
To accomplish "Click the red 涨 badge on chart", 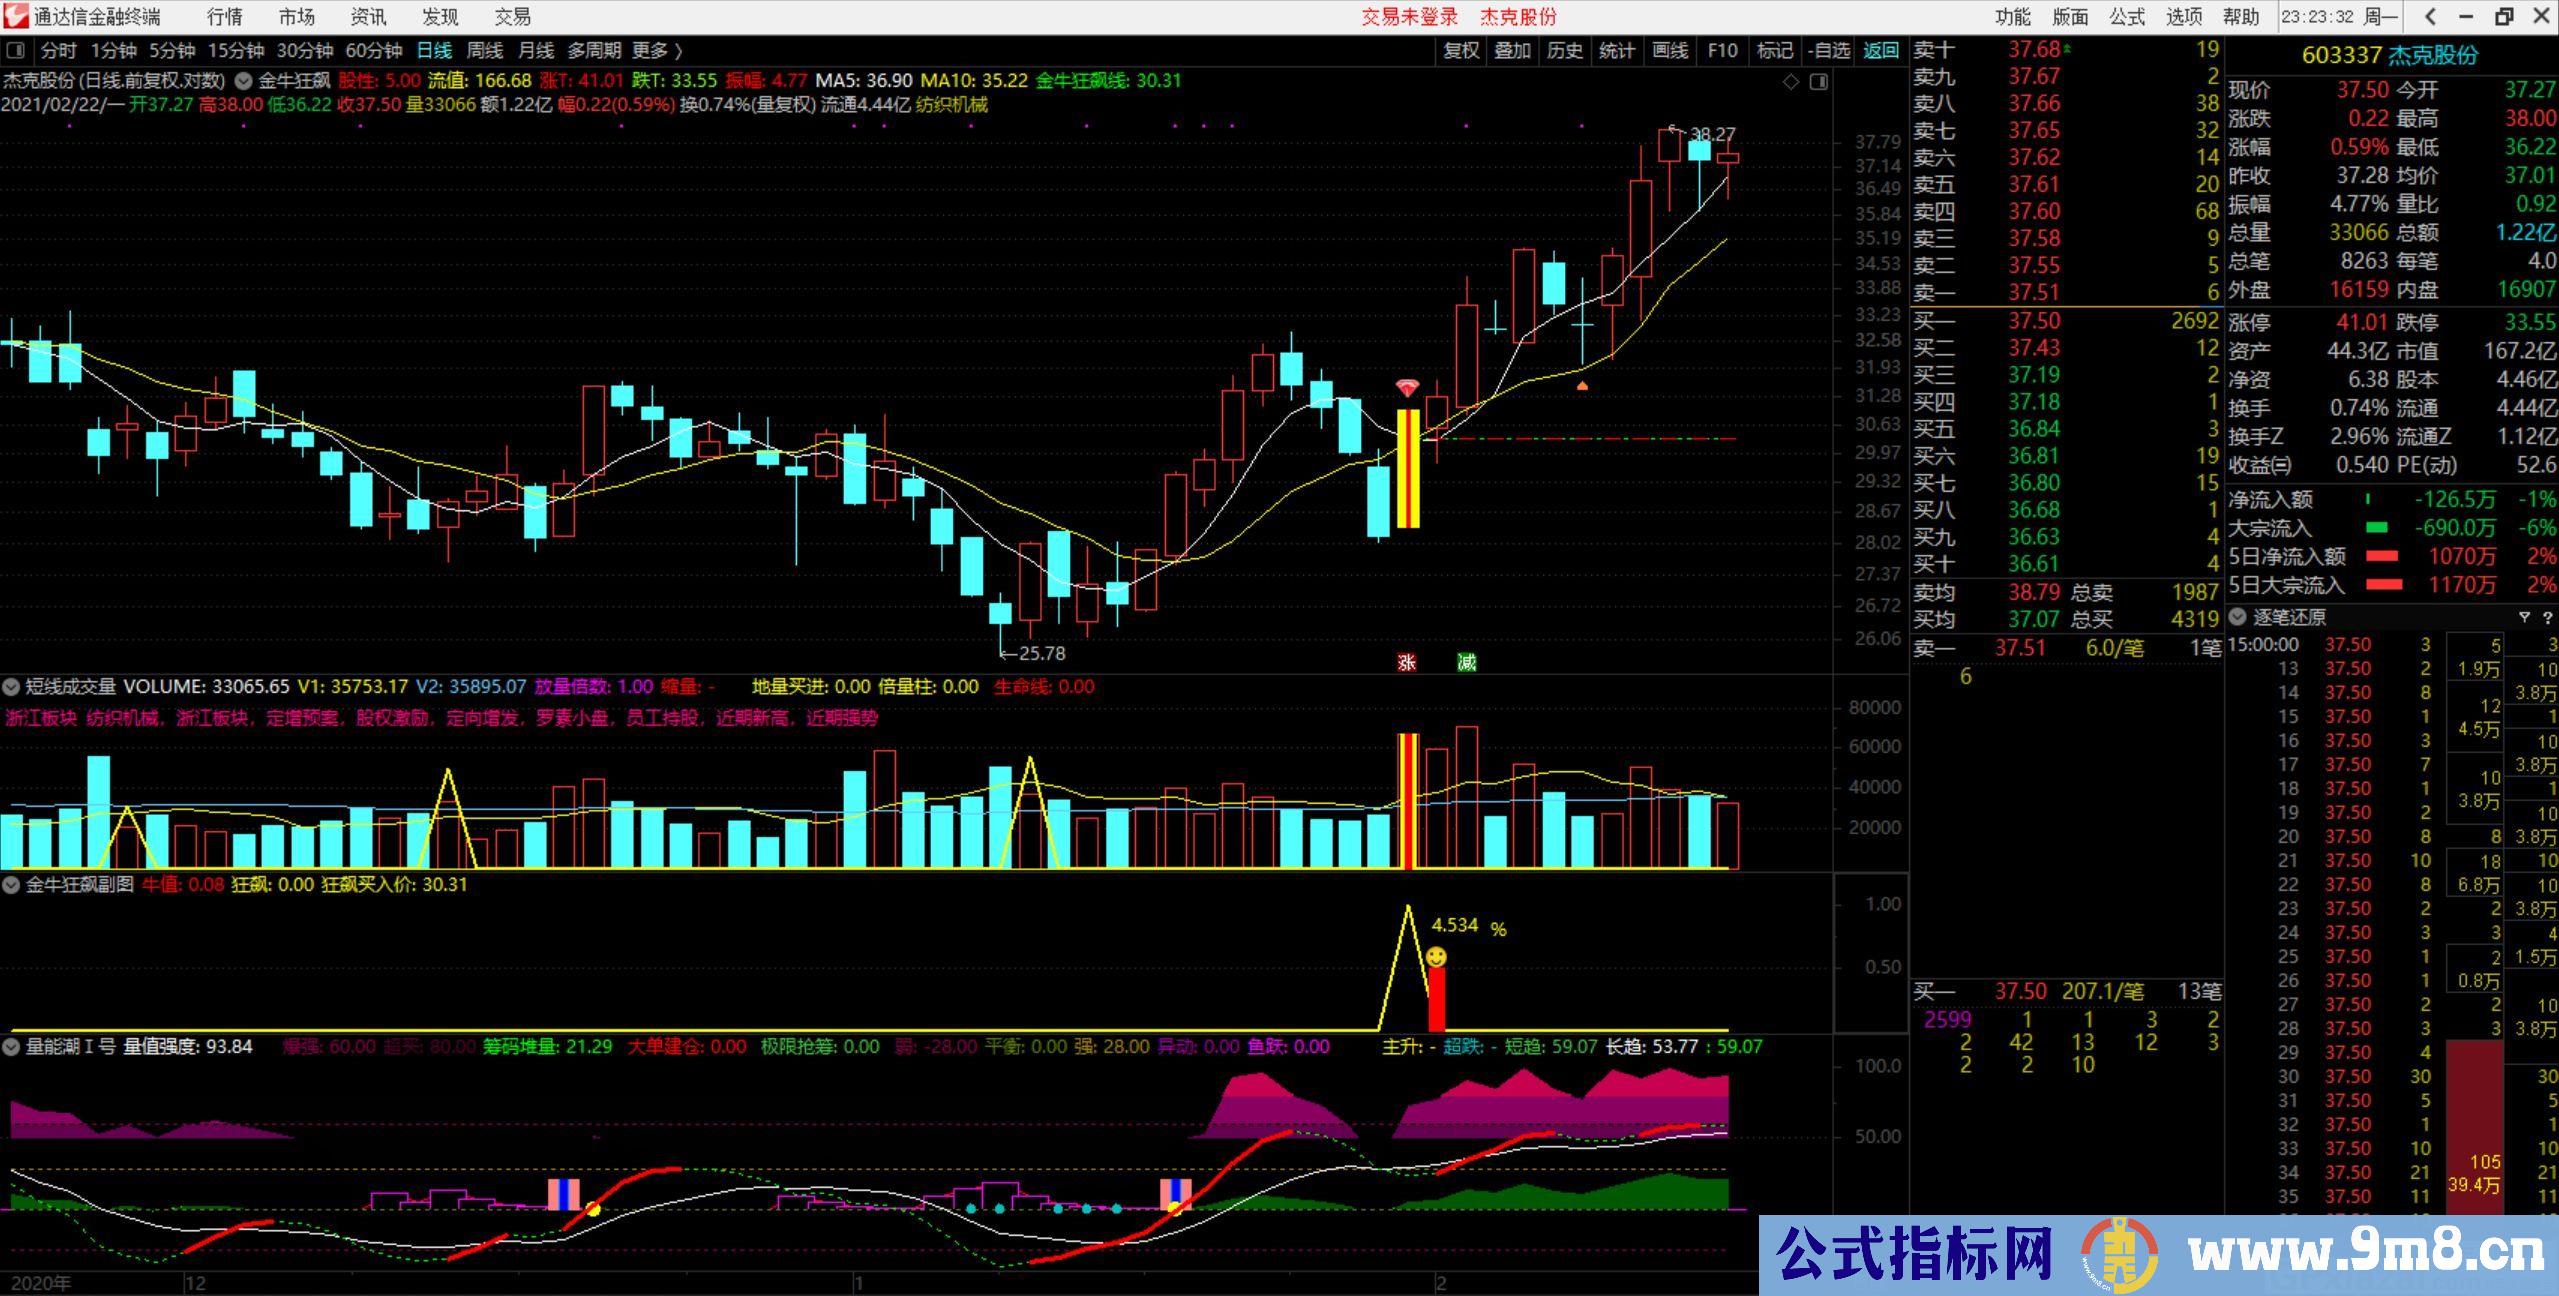I will click(x=1407, y=662).
